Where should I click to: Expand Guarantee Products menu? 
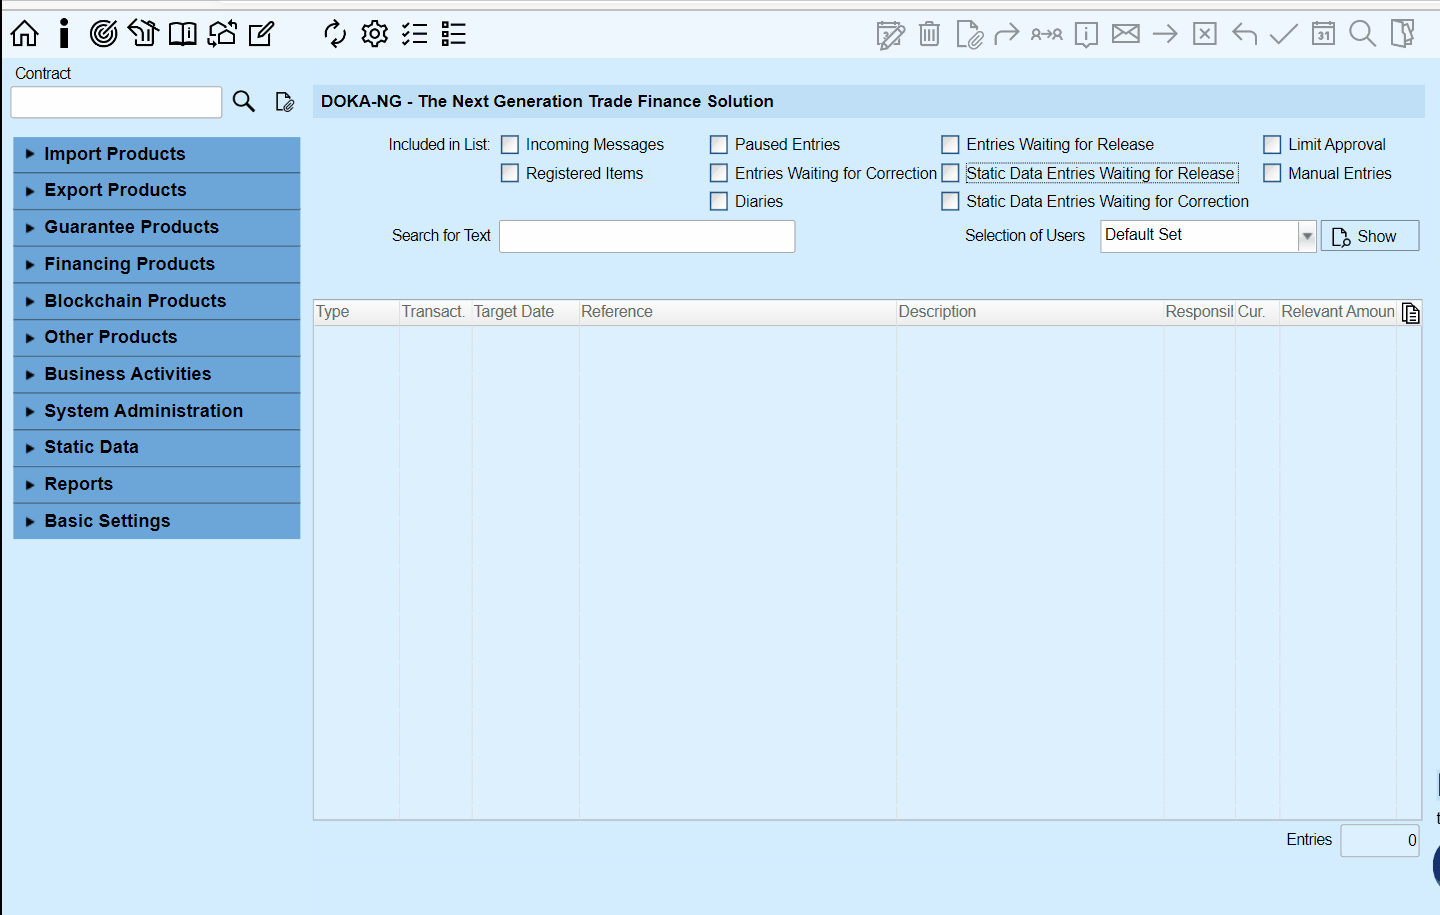coord(157,227)
